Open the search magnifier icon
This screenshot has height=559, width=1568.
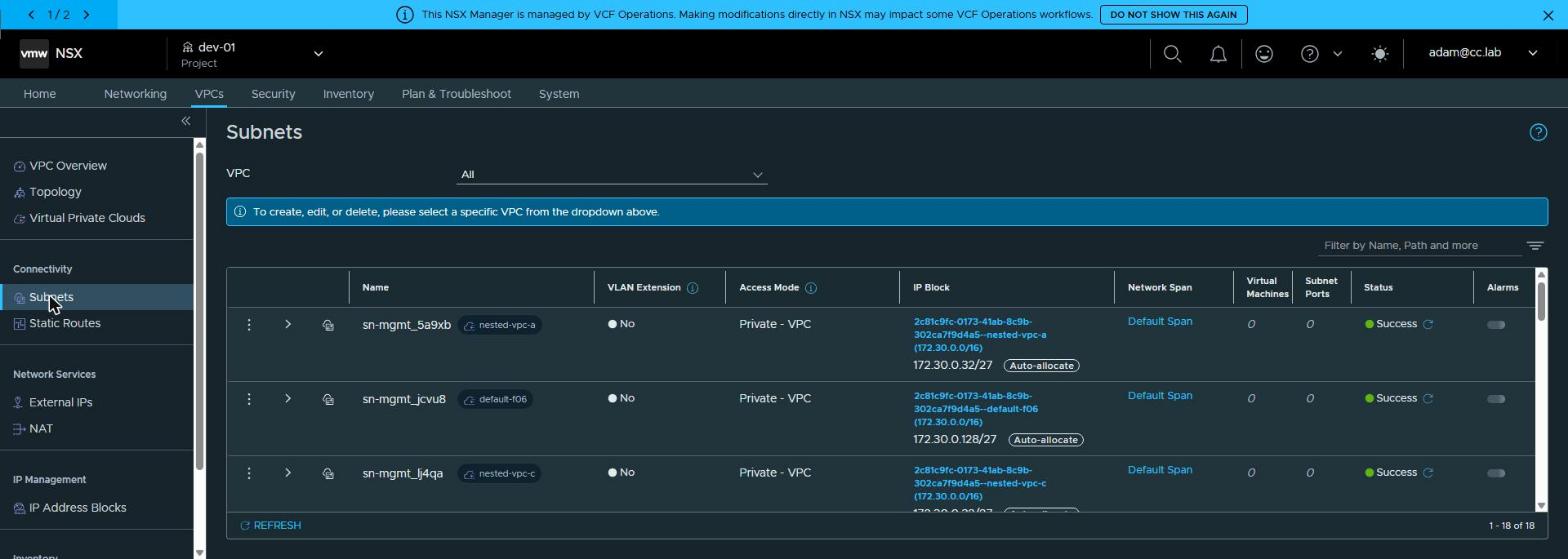[x=1173, y=54]
